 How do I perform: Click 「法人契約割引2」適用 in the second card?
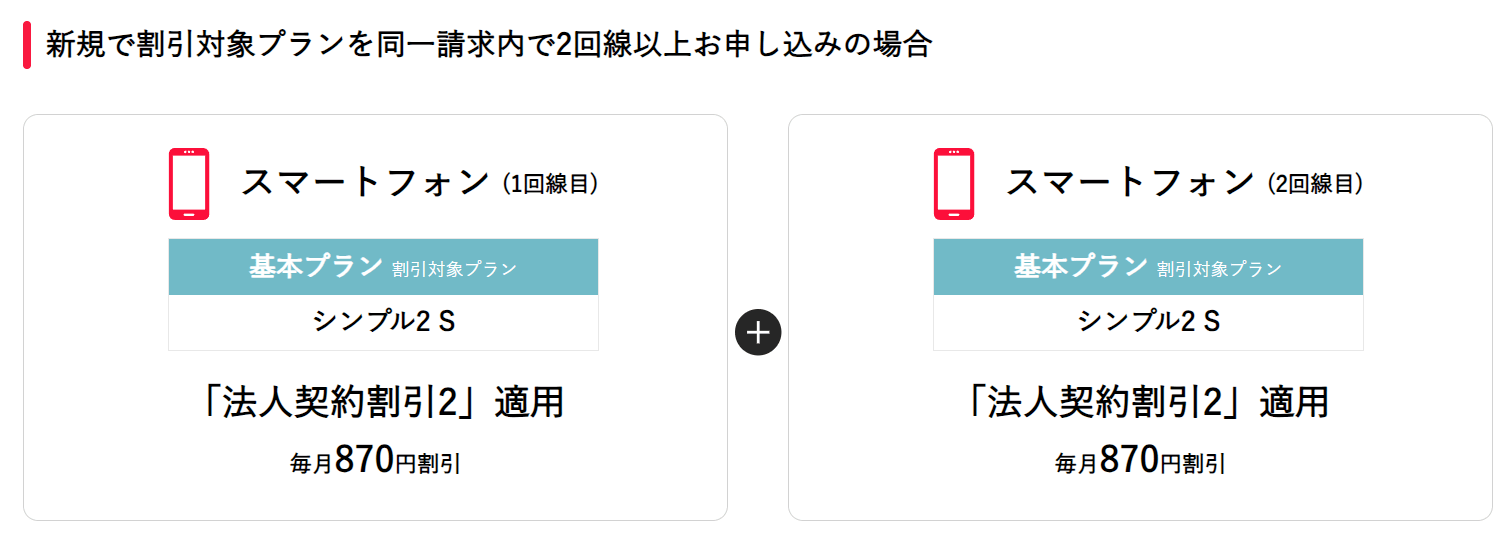[x=1146, y=402]
